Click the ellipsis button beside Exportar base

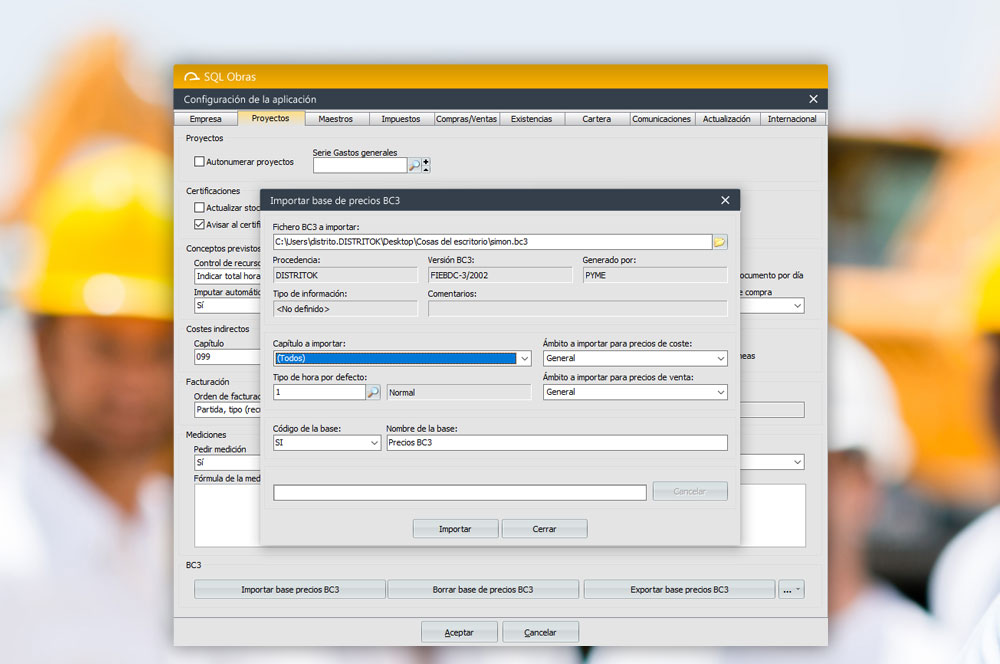pyautogui.click(x=791, y=590)
